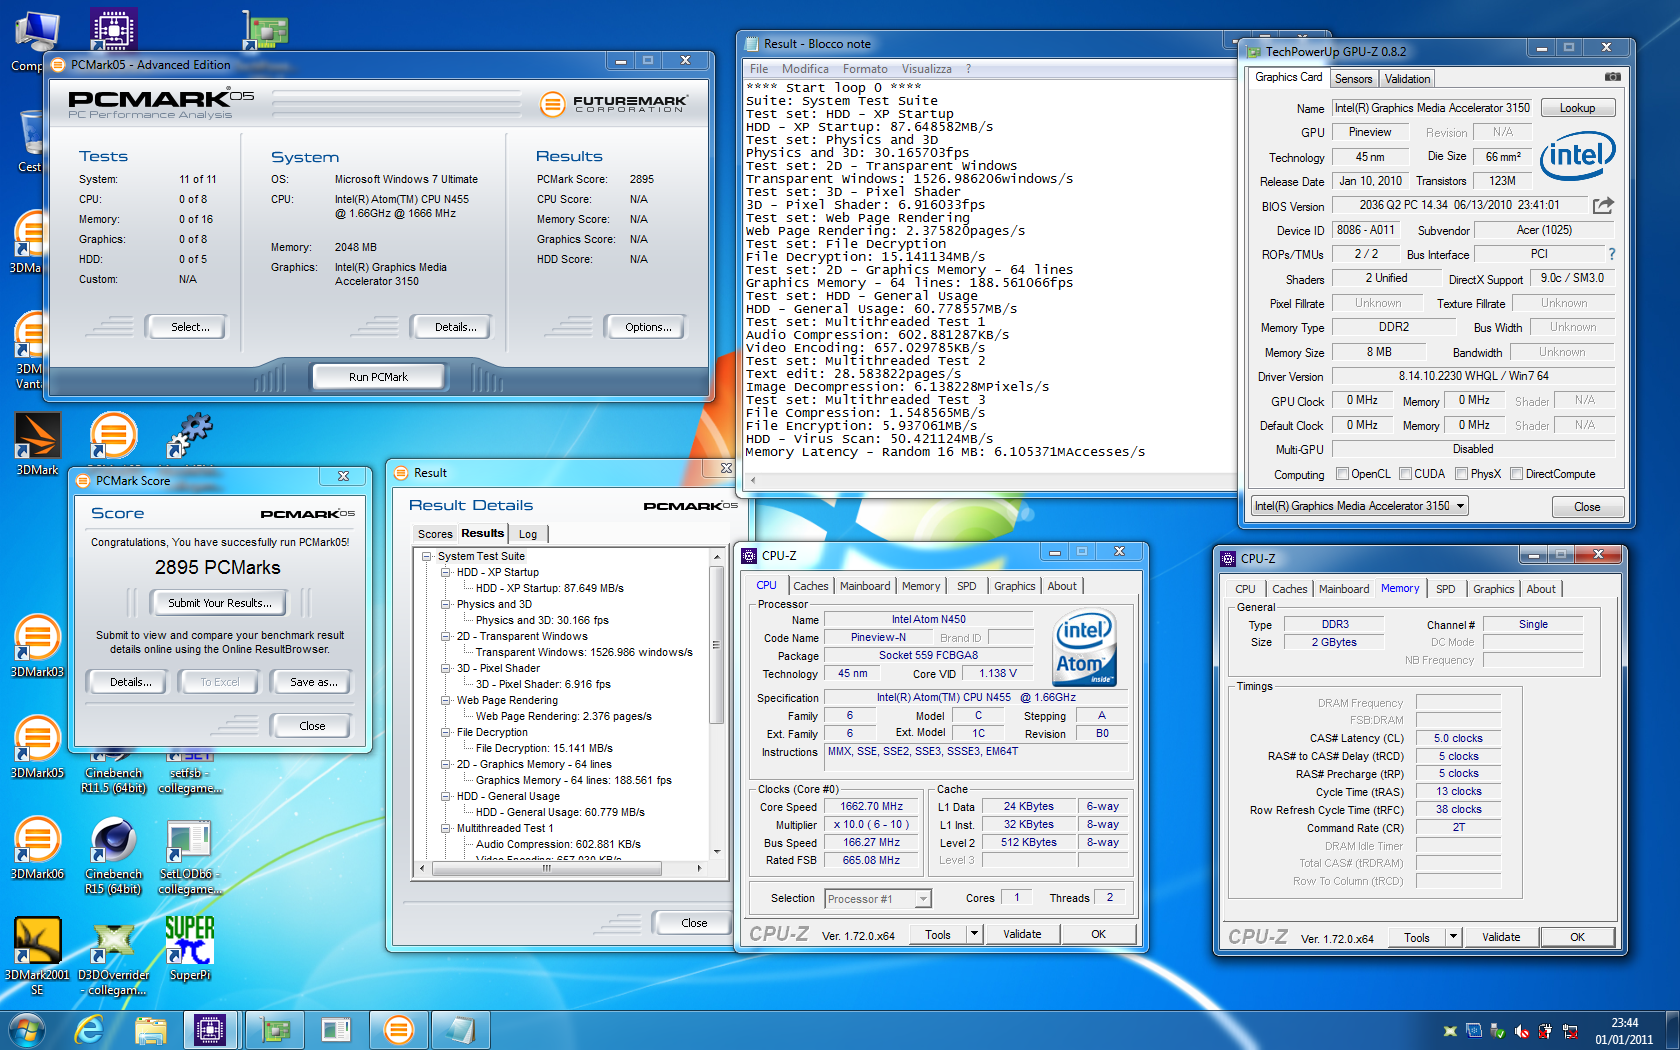Open SuperPi desktop shortcut
This screenshot has height=1050, width=1680.
(x=189, y=948)
